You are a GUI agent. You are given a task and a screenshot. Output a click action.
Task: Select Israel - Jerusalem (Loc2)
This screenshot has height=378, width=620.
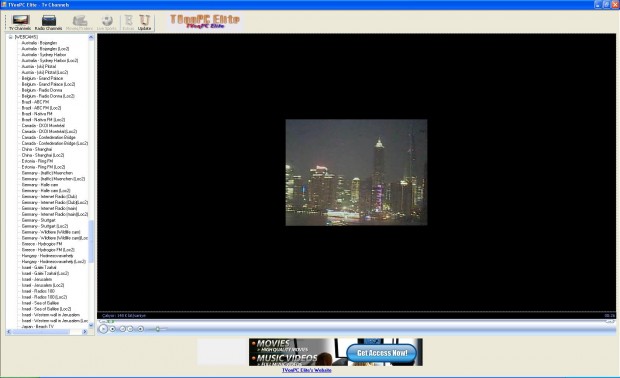43,285
